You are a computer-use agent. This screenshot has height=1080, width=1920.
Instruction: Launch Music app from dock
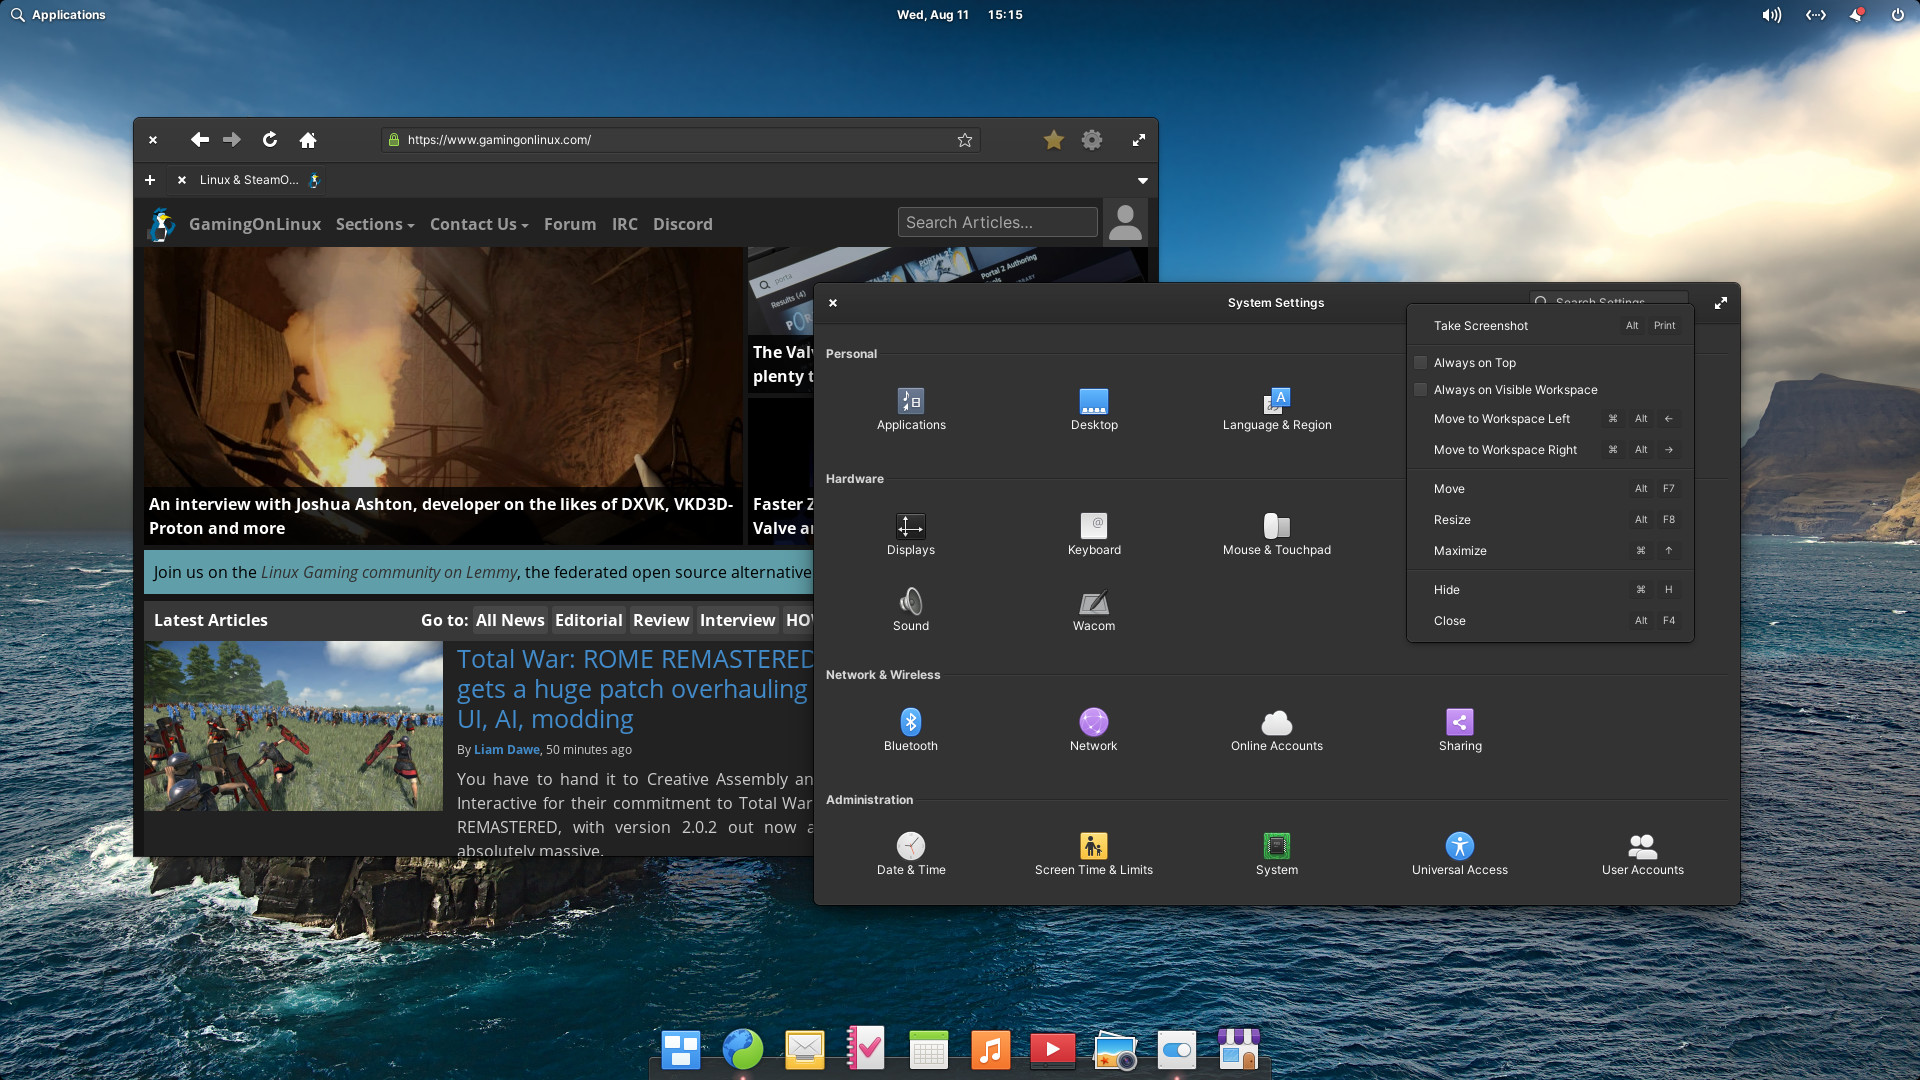tap(990, 1050)
